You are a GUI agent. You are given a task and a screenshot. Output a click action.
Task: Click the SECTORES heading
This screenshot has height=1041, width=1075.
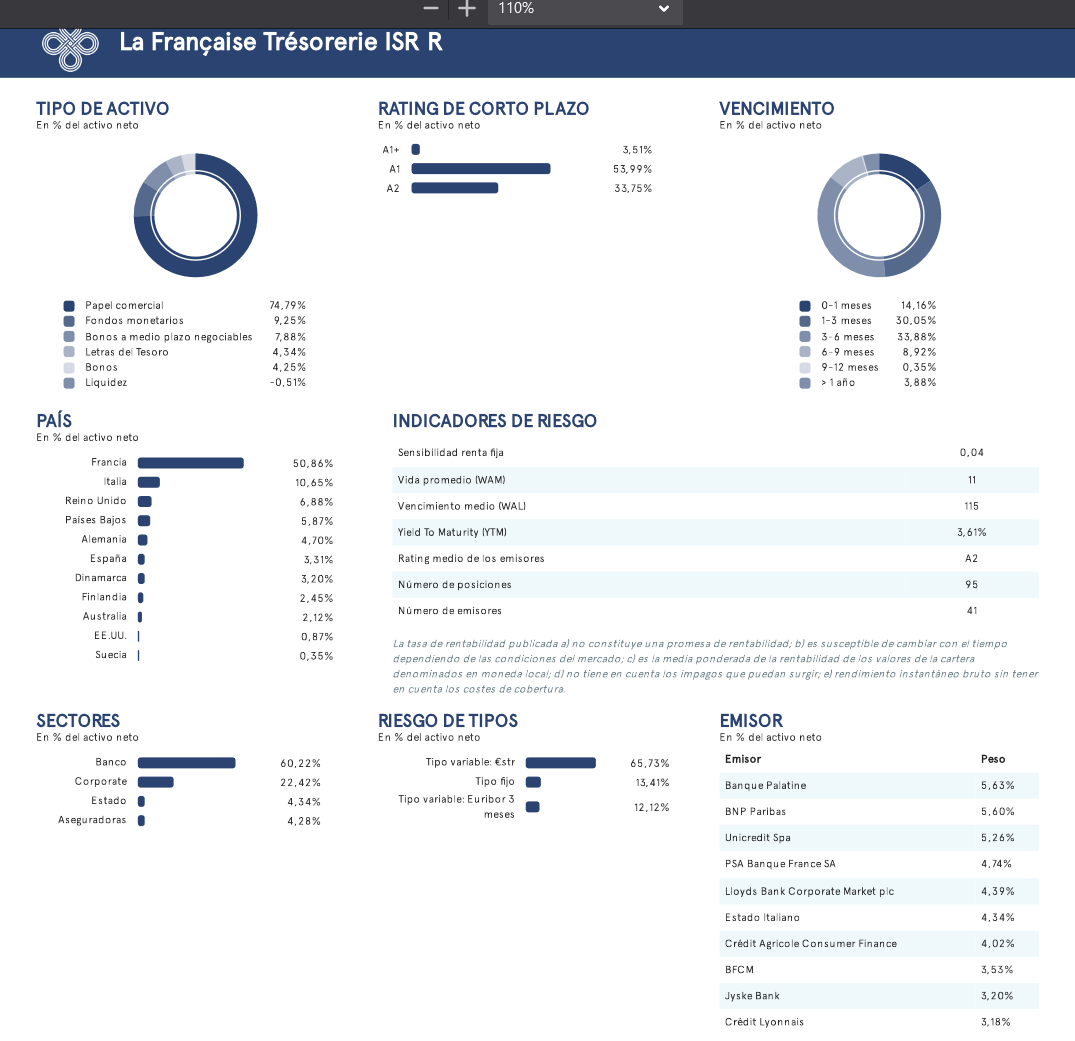coord(78,720)
